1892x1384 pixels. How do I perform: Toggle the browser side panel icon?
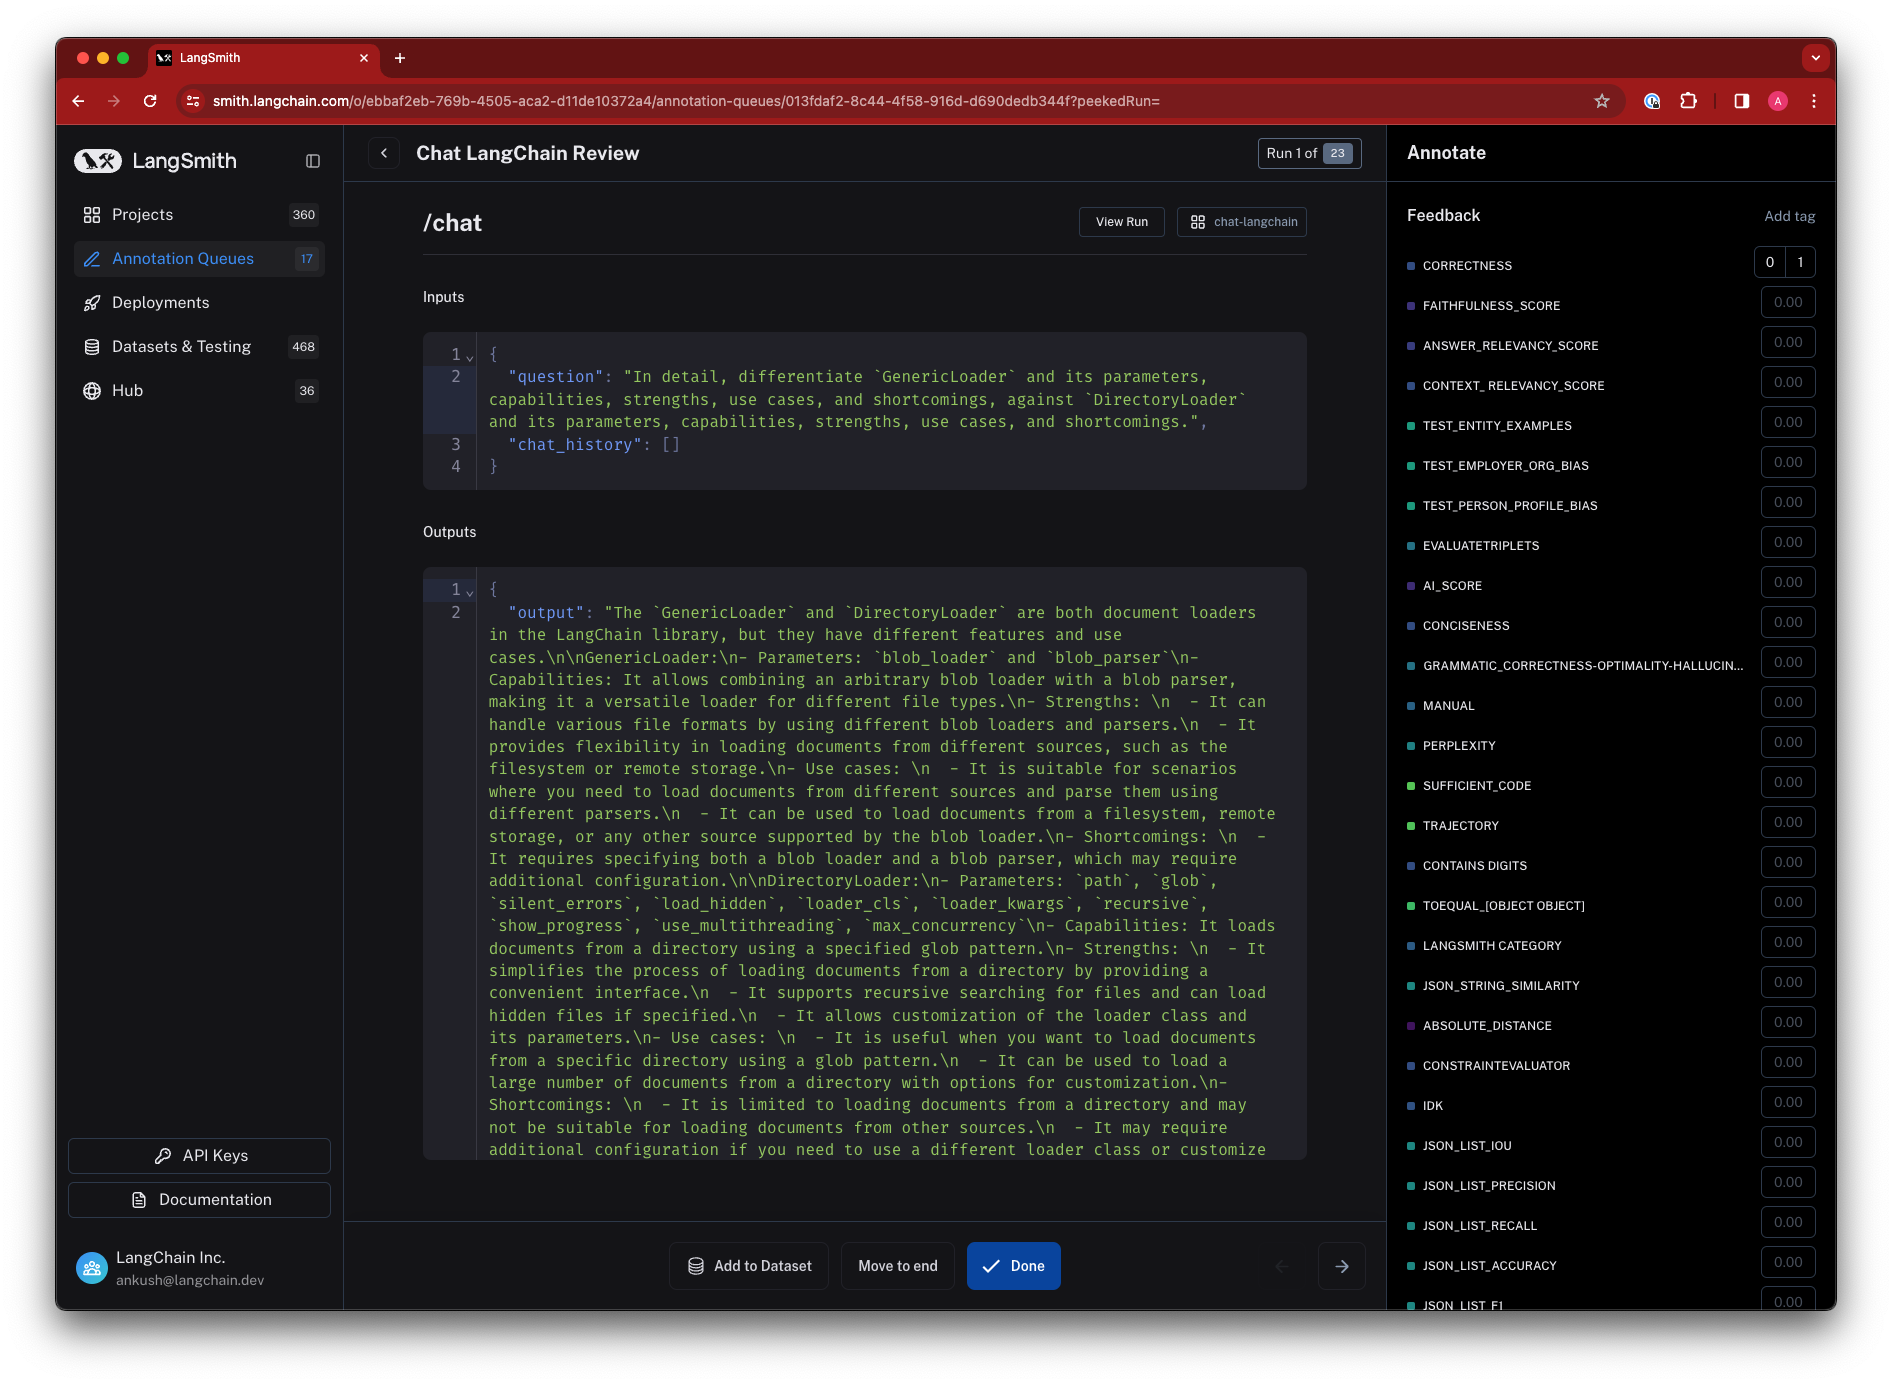[x=1742, y=101]
